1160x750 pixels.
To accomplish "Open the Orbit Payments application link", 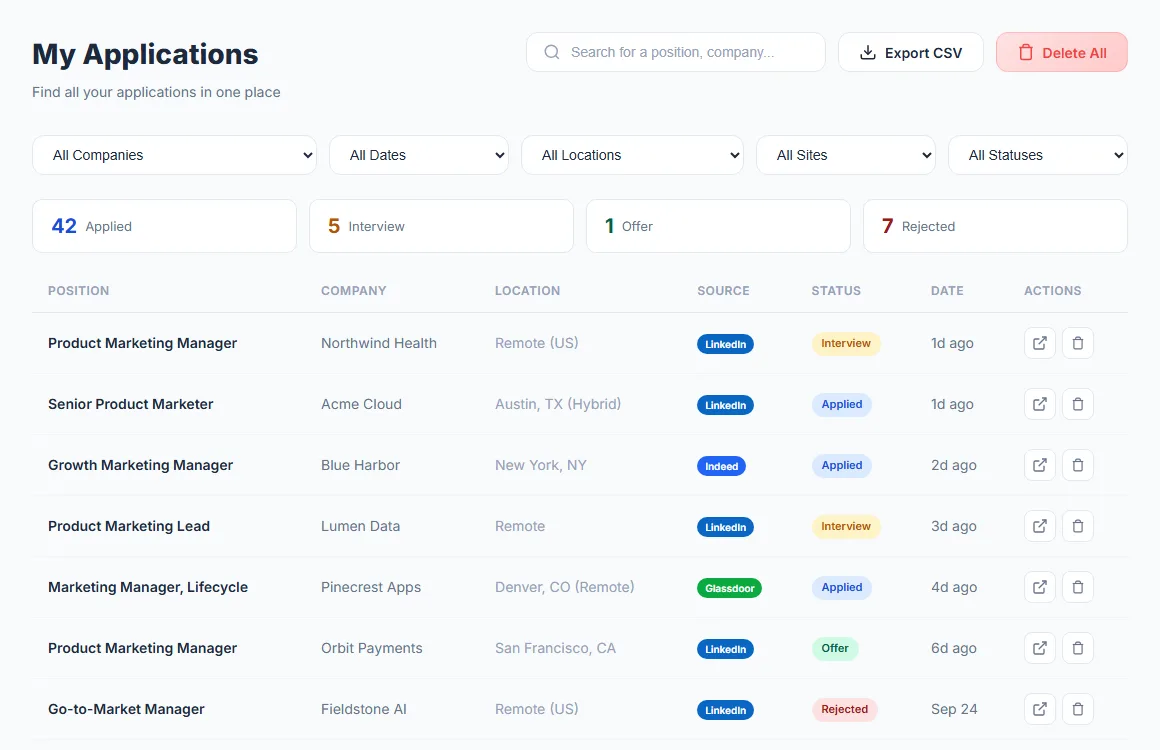I will [x=1039, y=648].
